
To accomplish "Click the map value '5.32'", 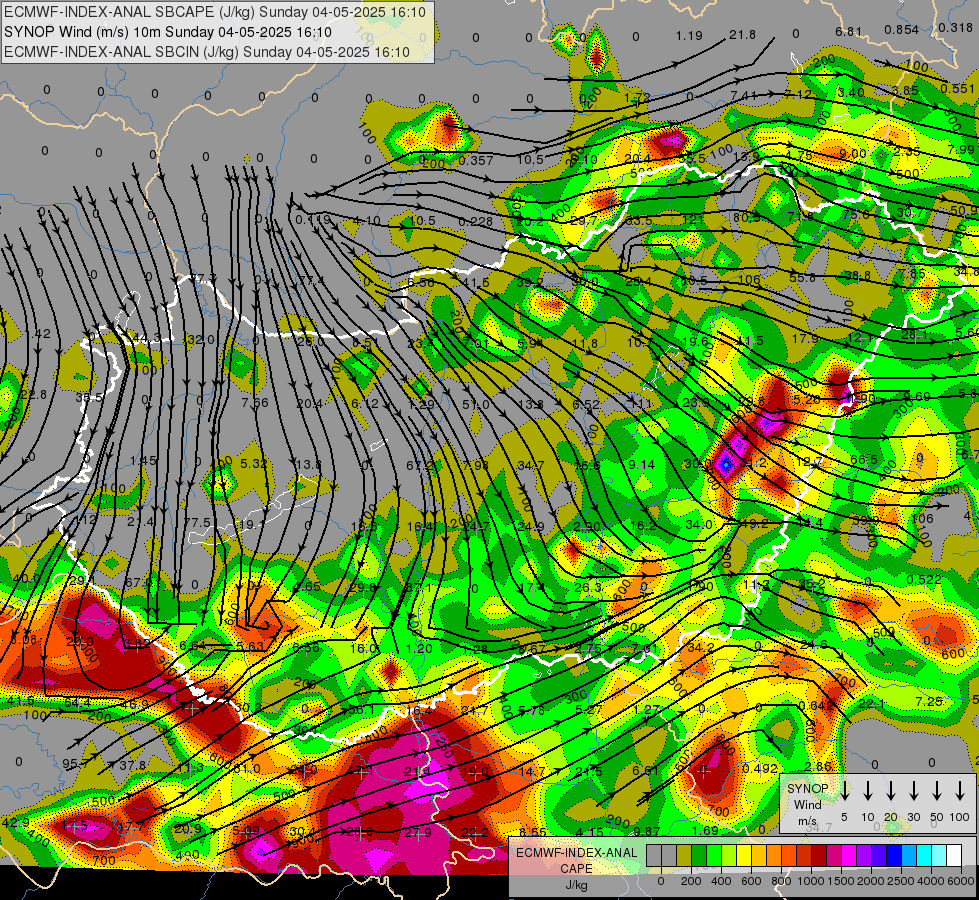I will pos(253,463).
